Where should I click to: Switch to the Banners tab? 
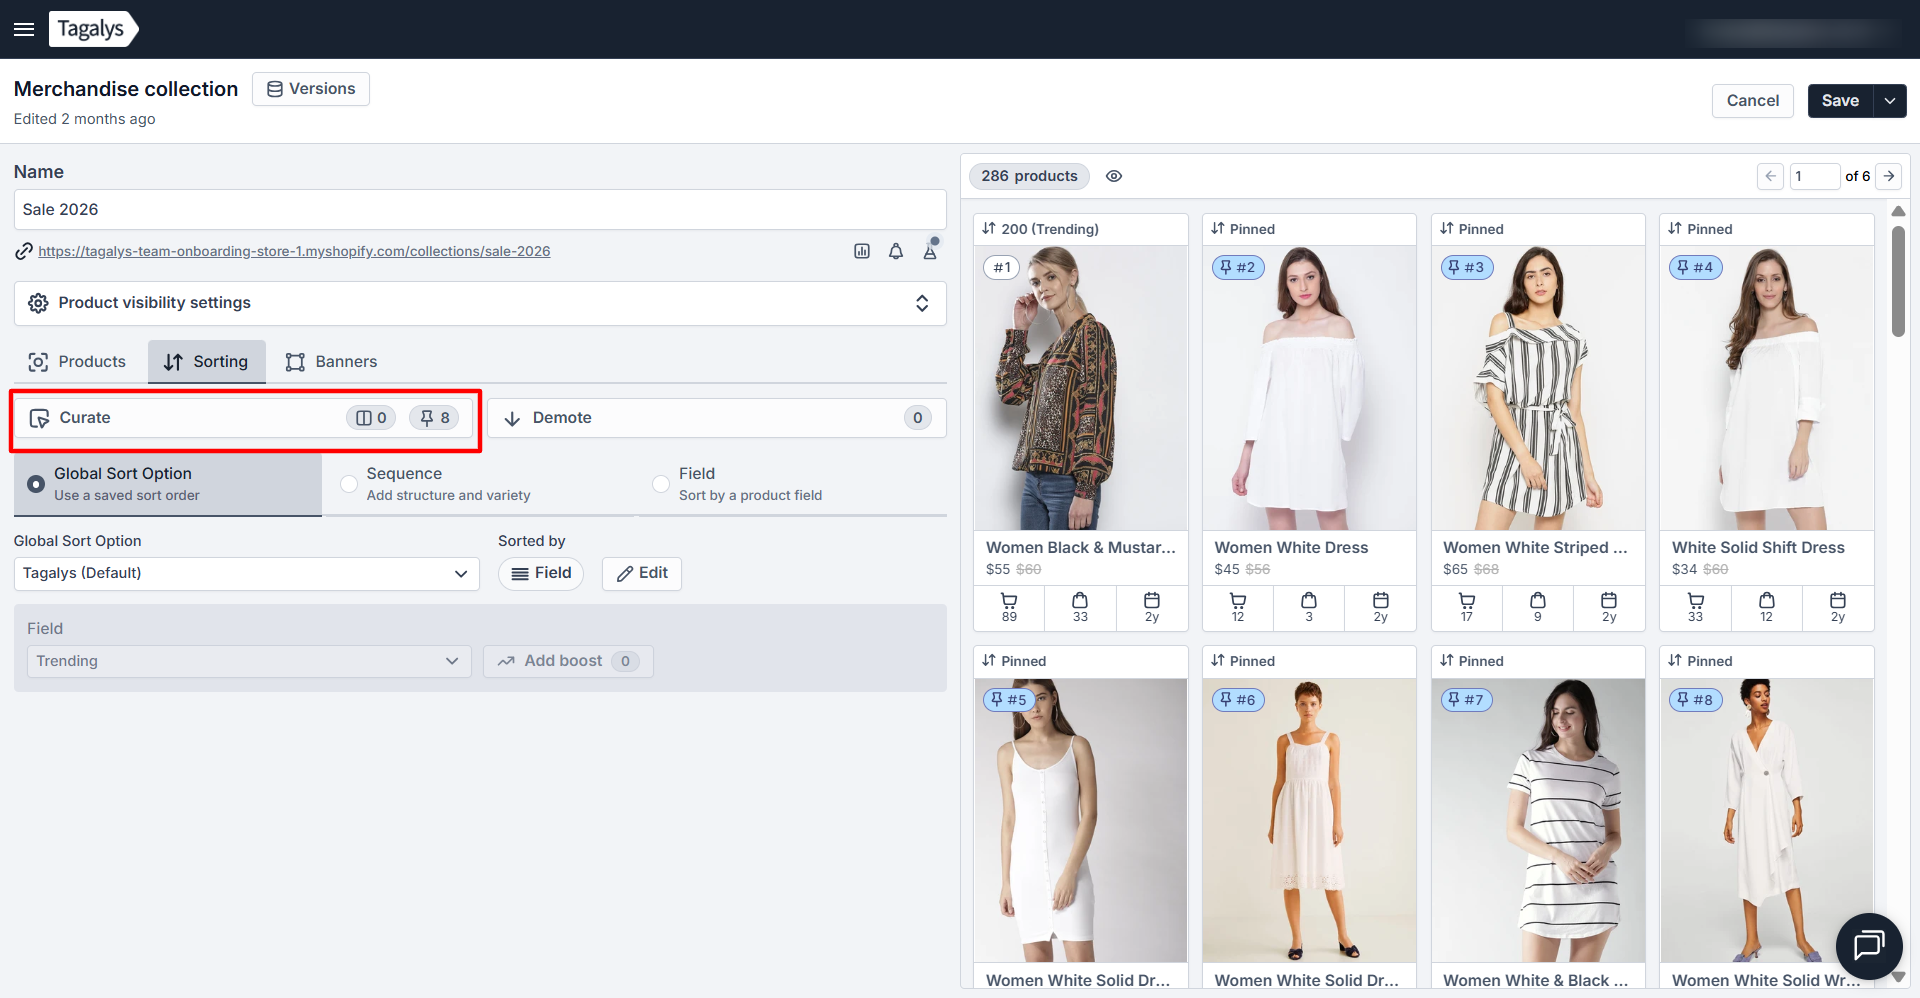coord(332,362)
